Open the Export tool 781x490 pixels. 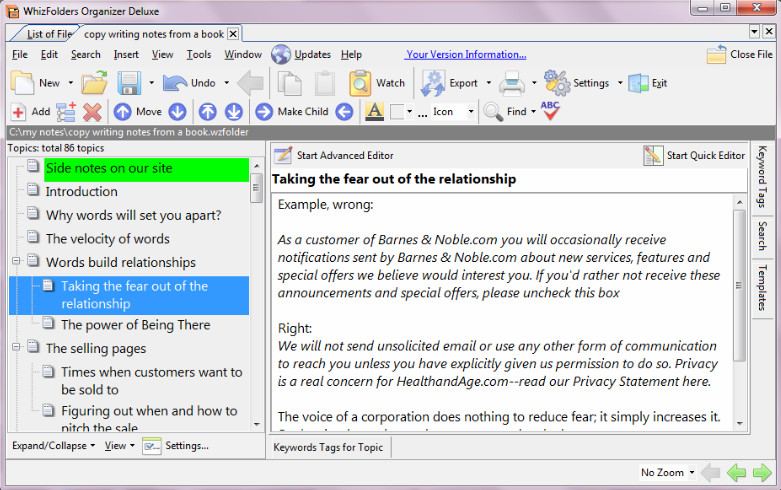[x=449, y=83]
